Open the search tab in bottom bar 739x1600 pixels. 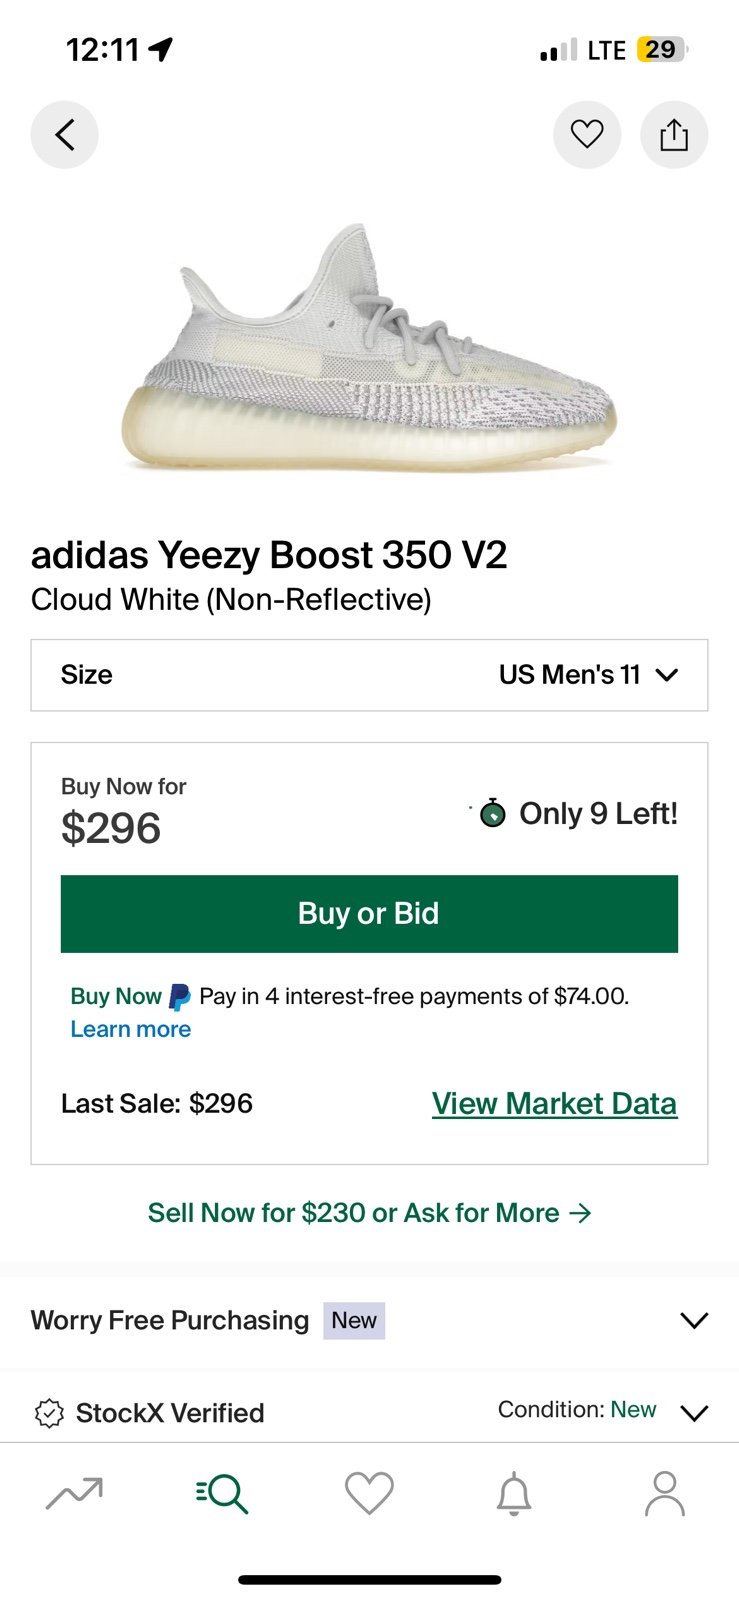click(222, 1494)
